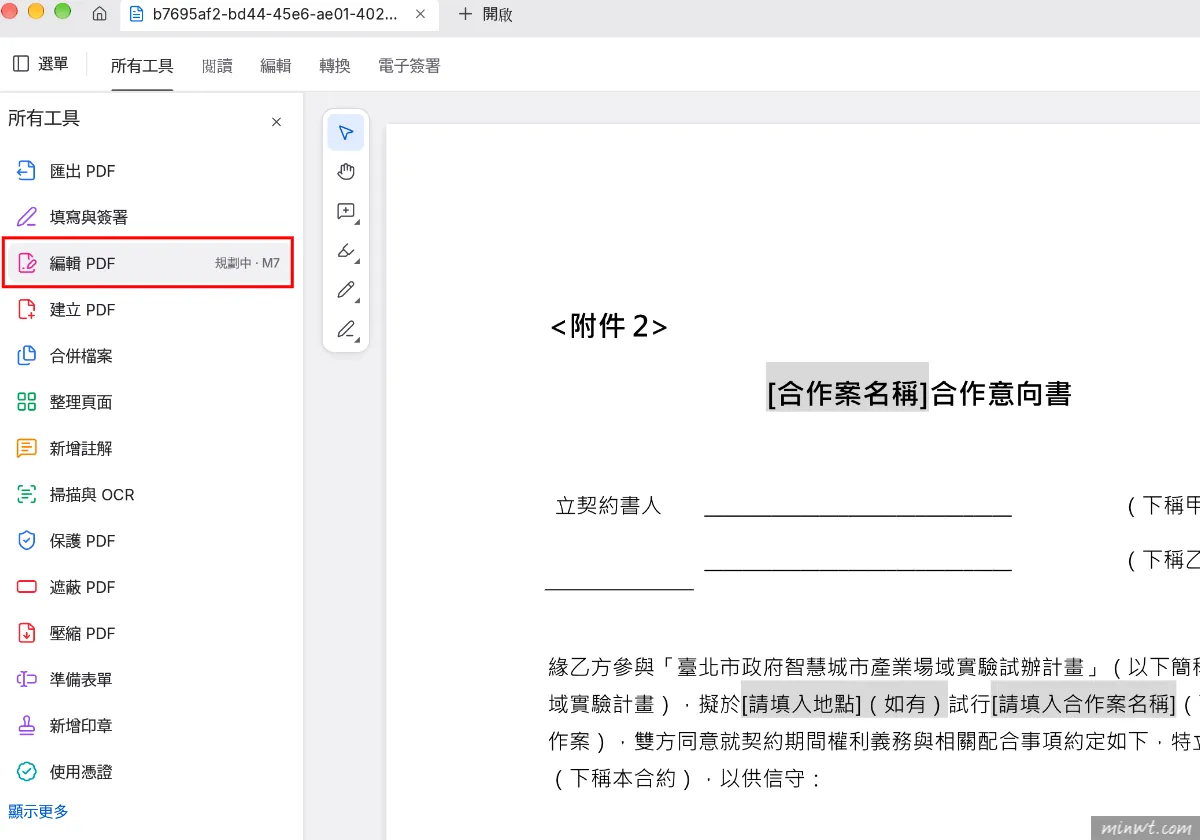
Task: Click the 遮蔽 PDF icon
Action: point(27,587)
